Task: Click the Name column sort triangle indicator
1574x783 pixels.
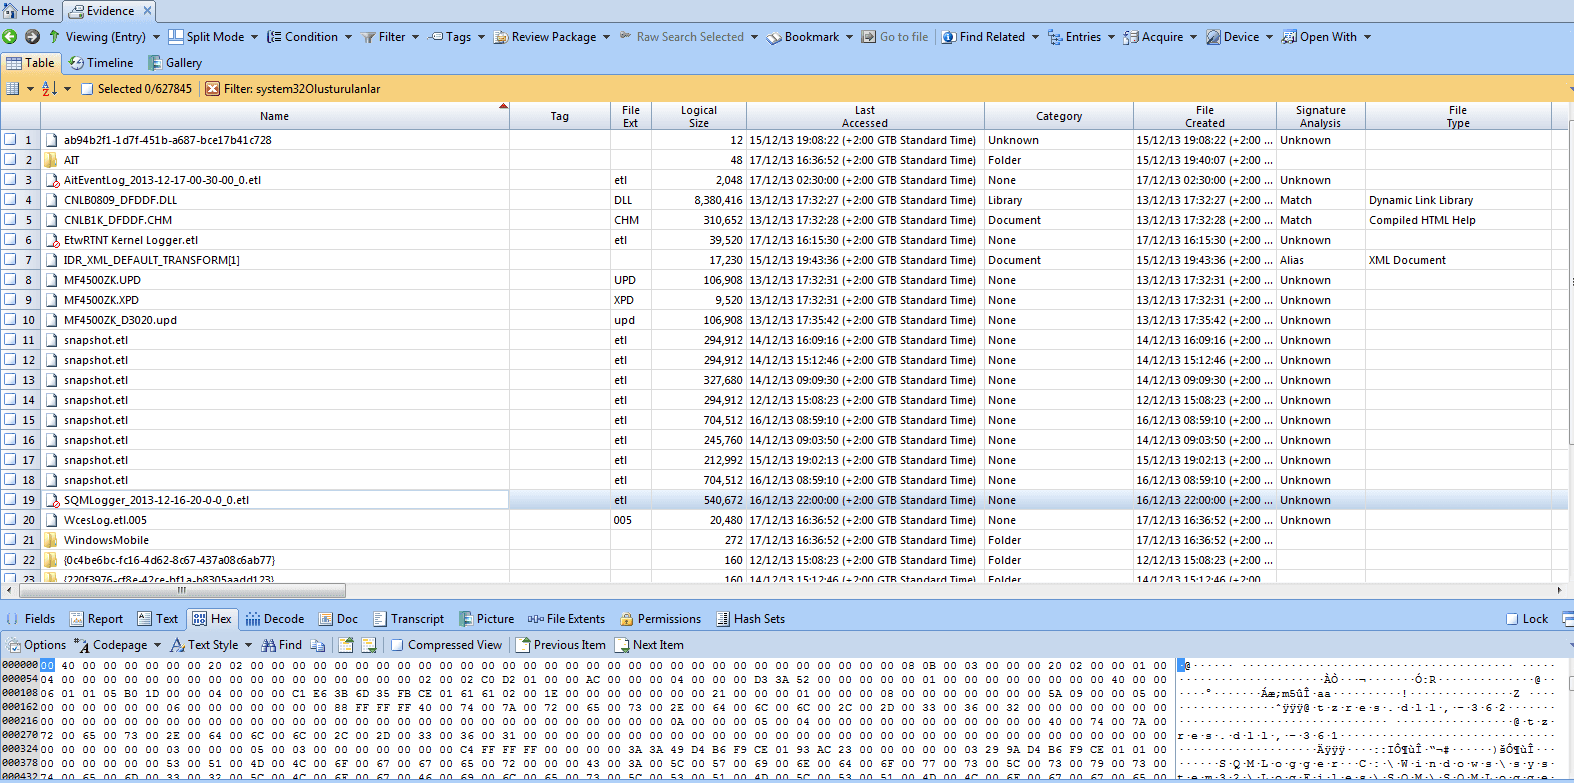Action: pyautogui.click(x=503, y=106)
